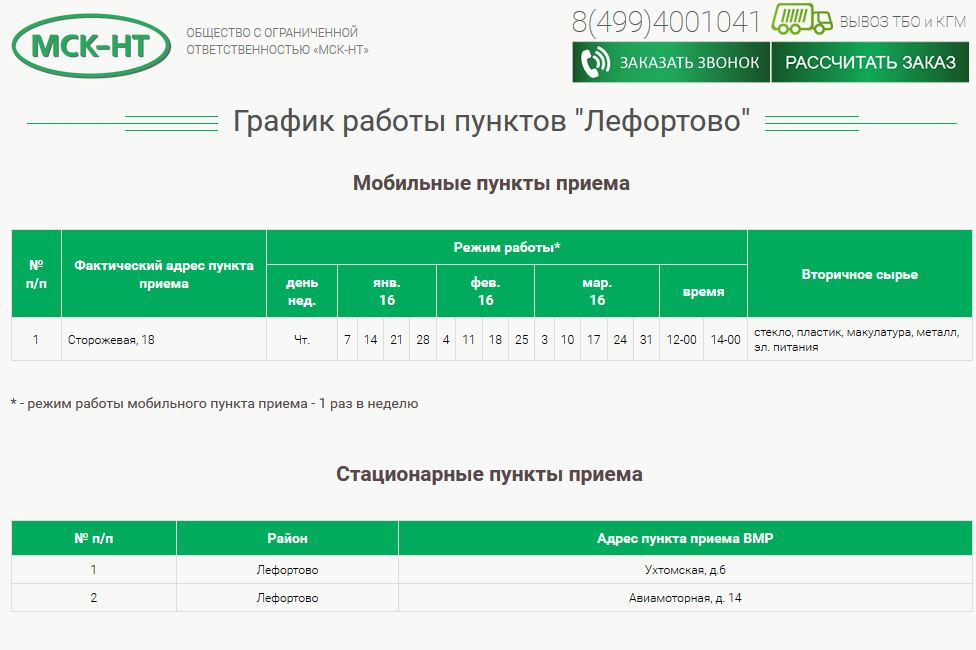The height and width of the screenshot is (650, 976).
Task: Click the Ухтомская, д.6 address cell
Action: (x=685, y=570)
